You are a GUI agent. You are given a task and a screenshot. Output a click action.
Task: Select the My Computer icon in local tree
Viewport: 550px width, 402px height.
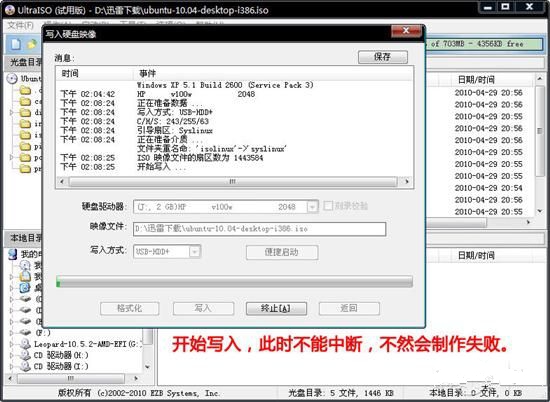(13, 254)
